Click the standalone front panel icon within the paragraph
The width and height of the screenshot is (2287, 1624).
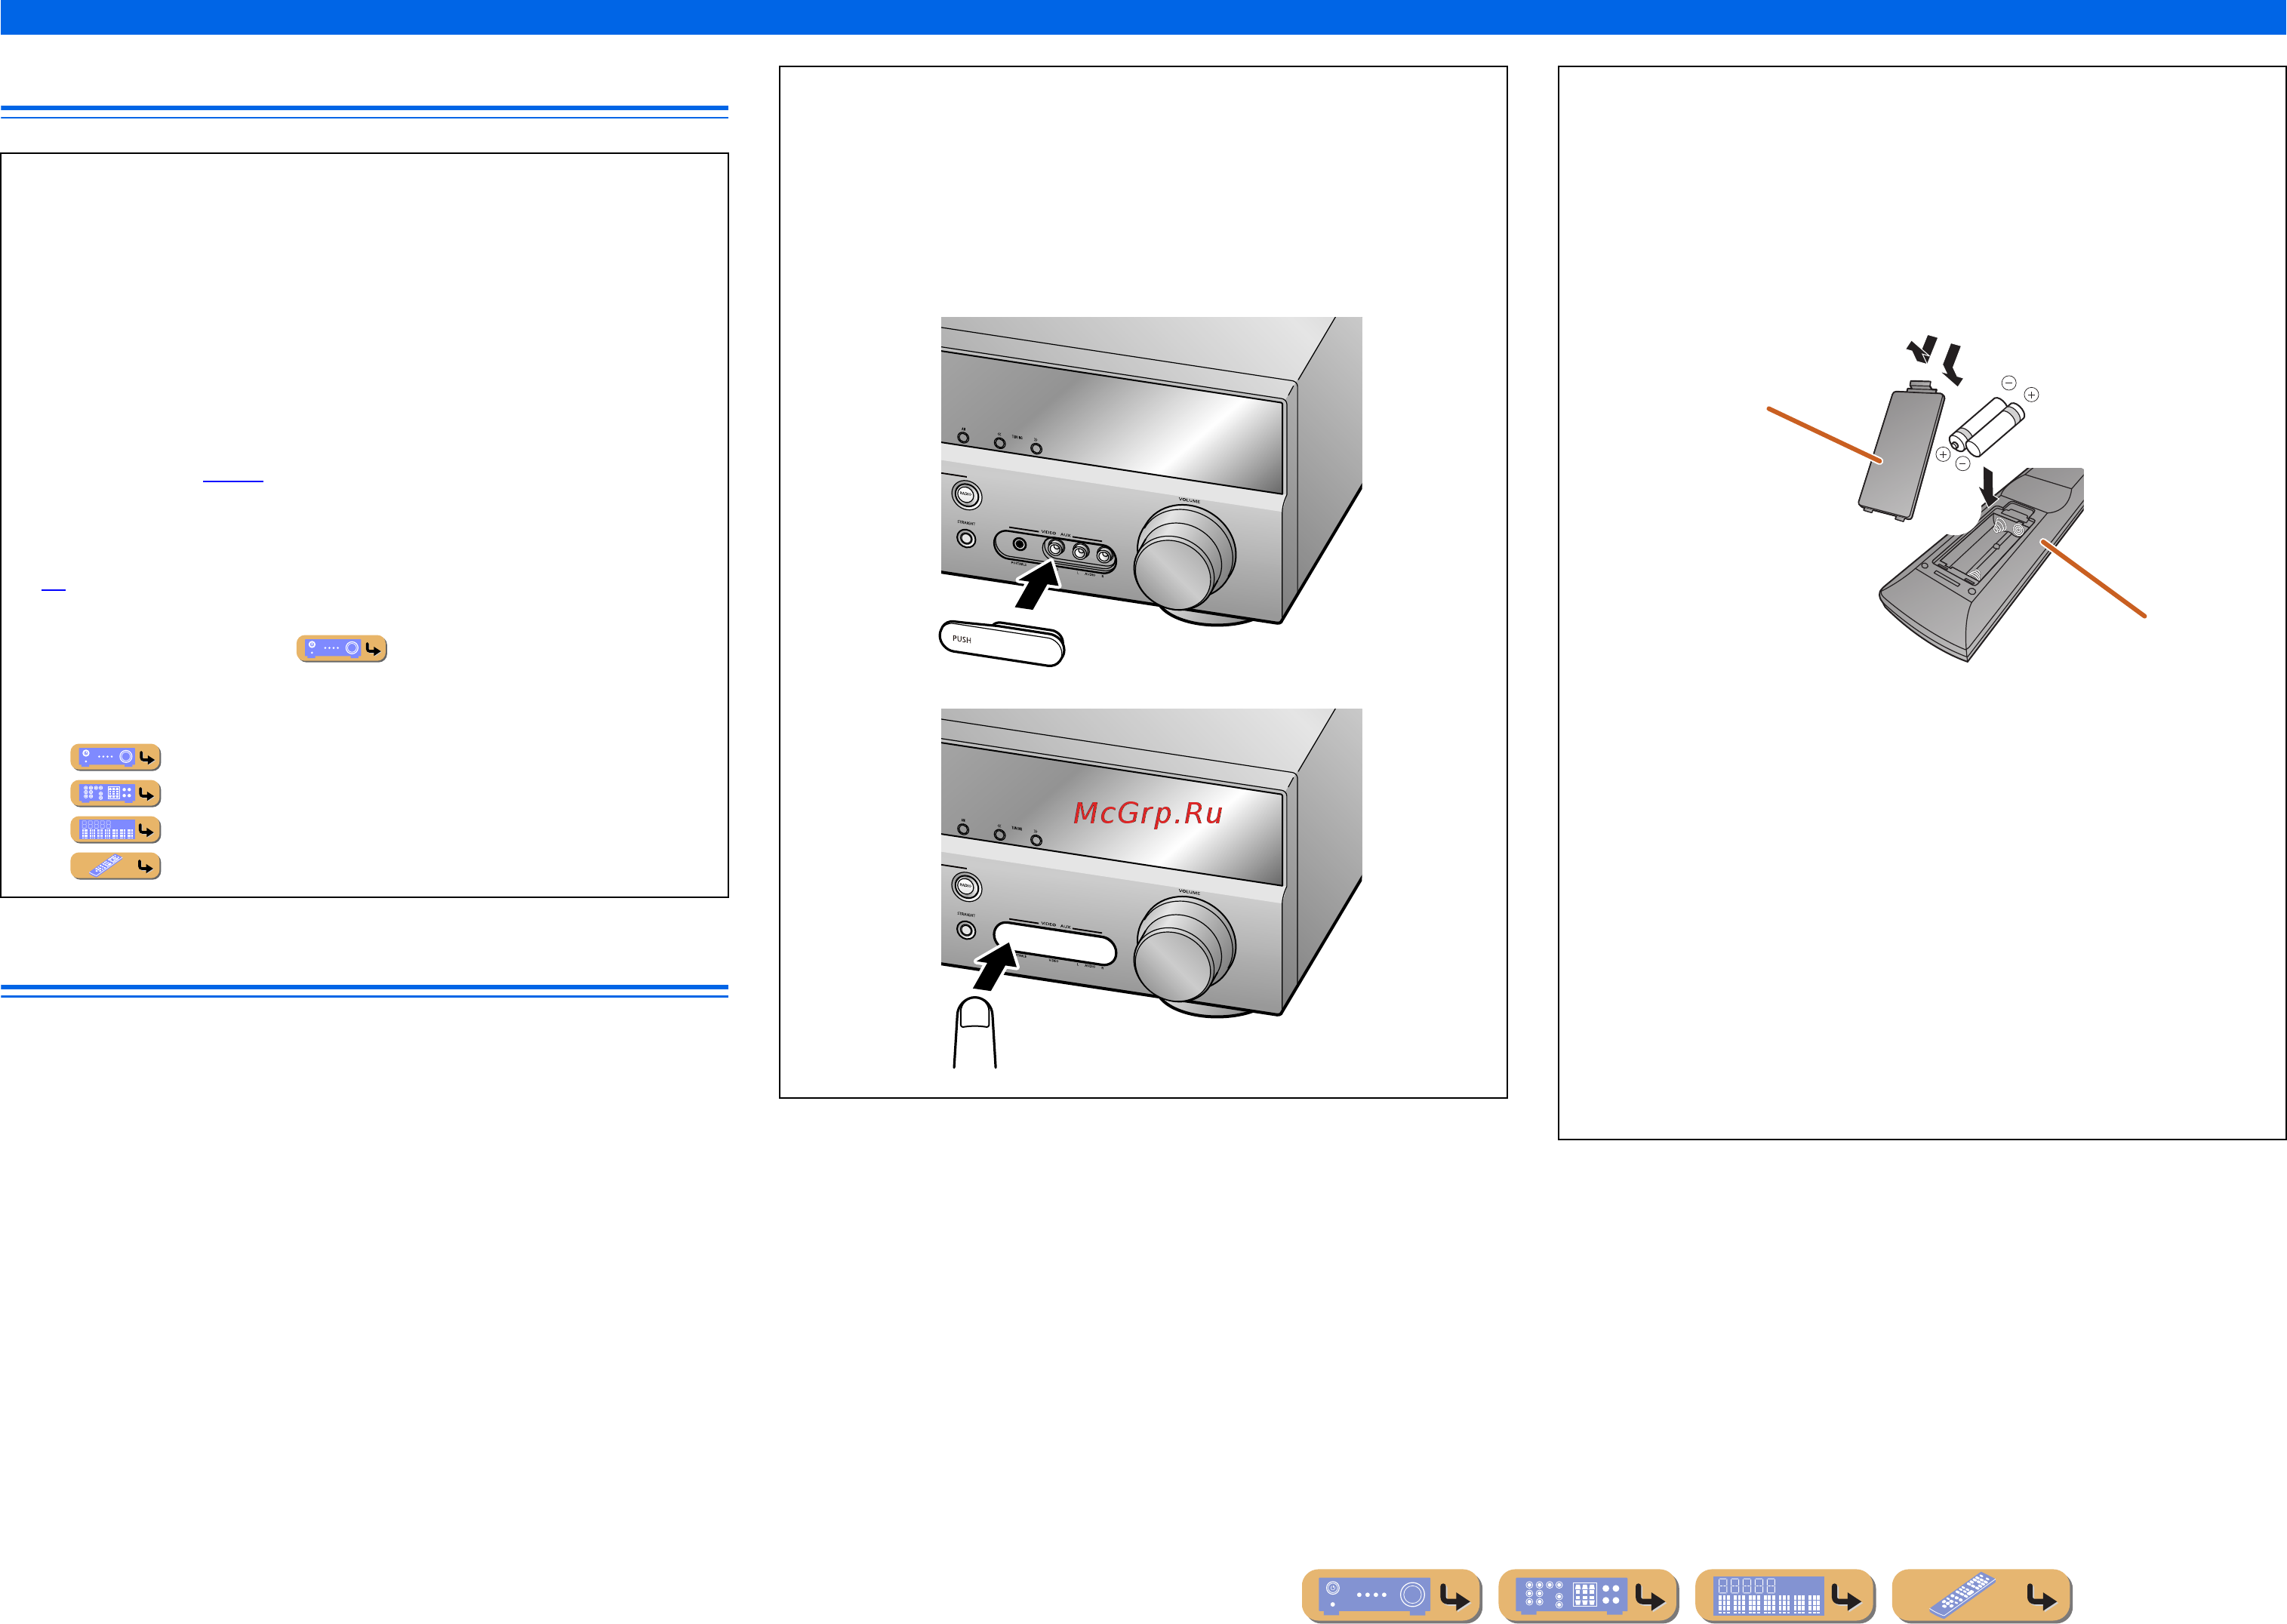pos(341,648)
